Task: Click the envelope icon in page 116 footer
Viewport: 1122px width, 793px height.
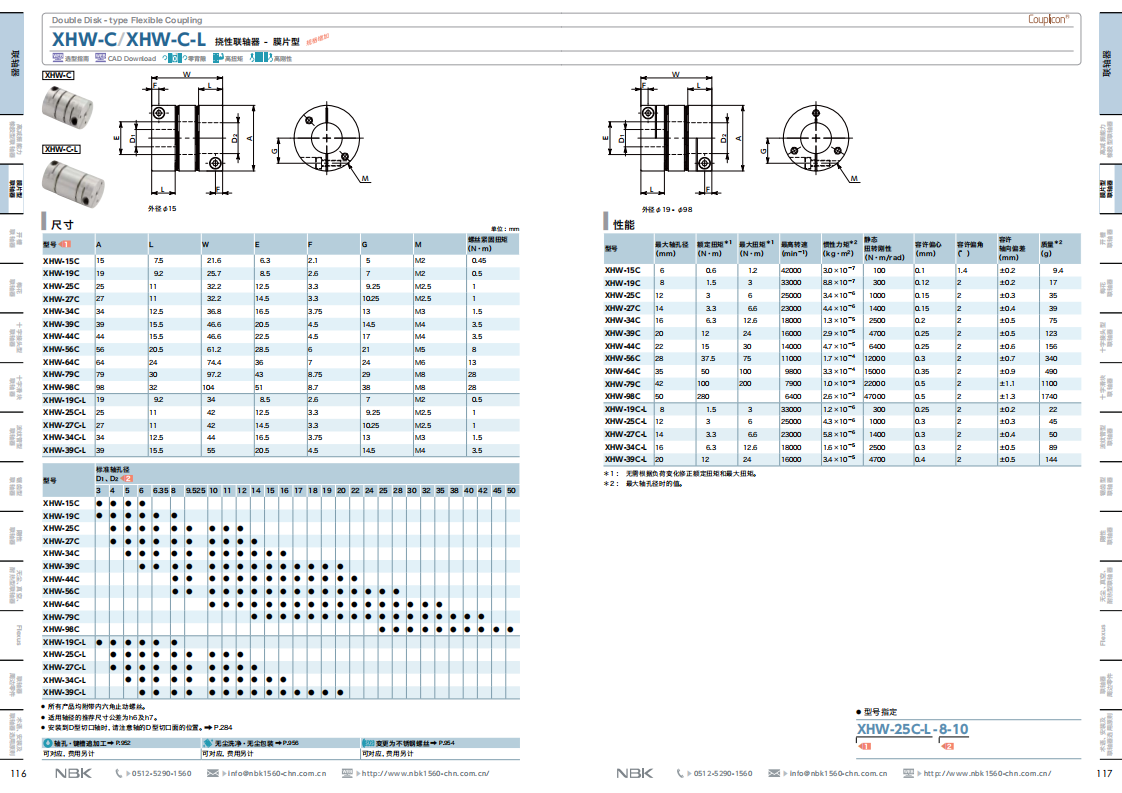Action: (213, 773)
